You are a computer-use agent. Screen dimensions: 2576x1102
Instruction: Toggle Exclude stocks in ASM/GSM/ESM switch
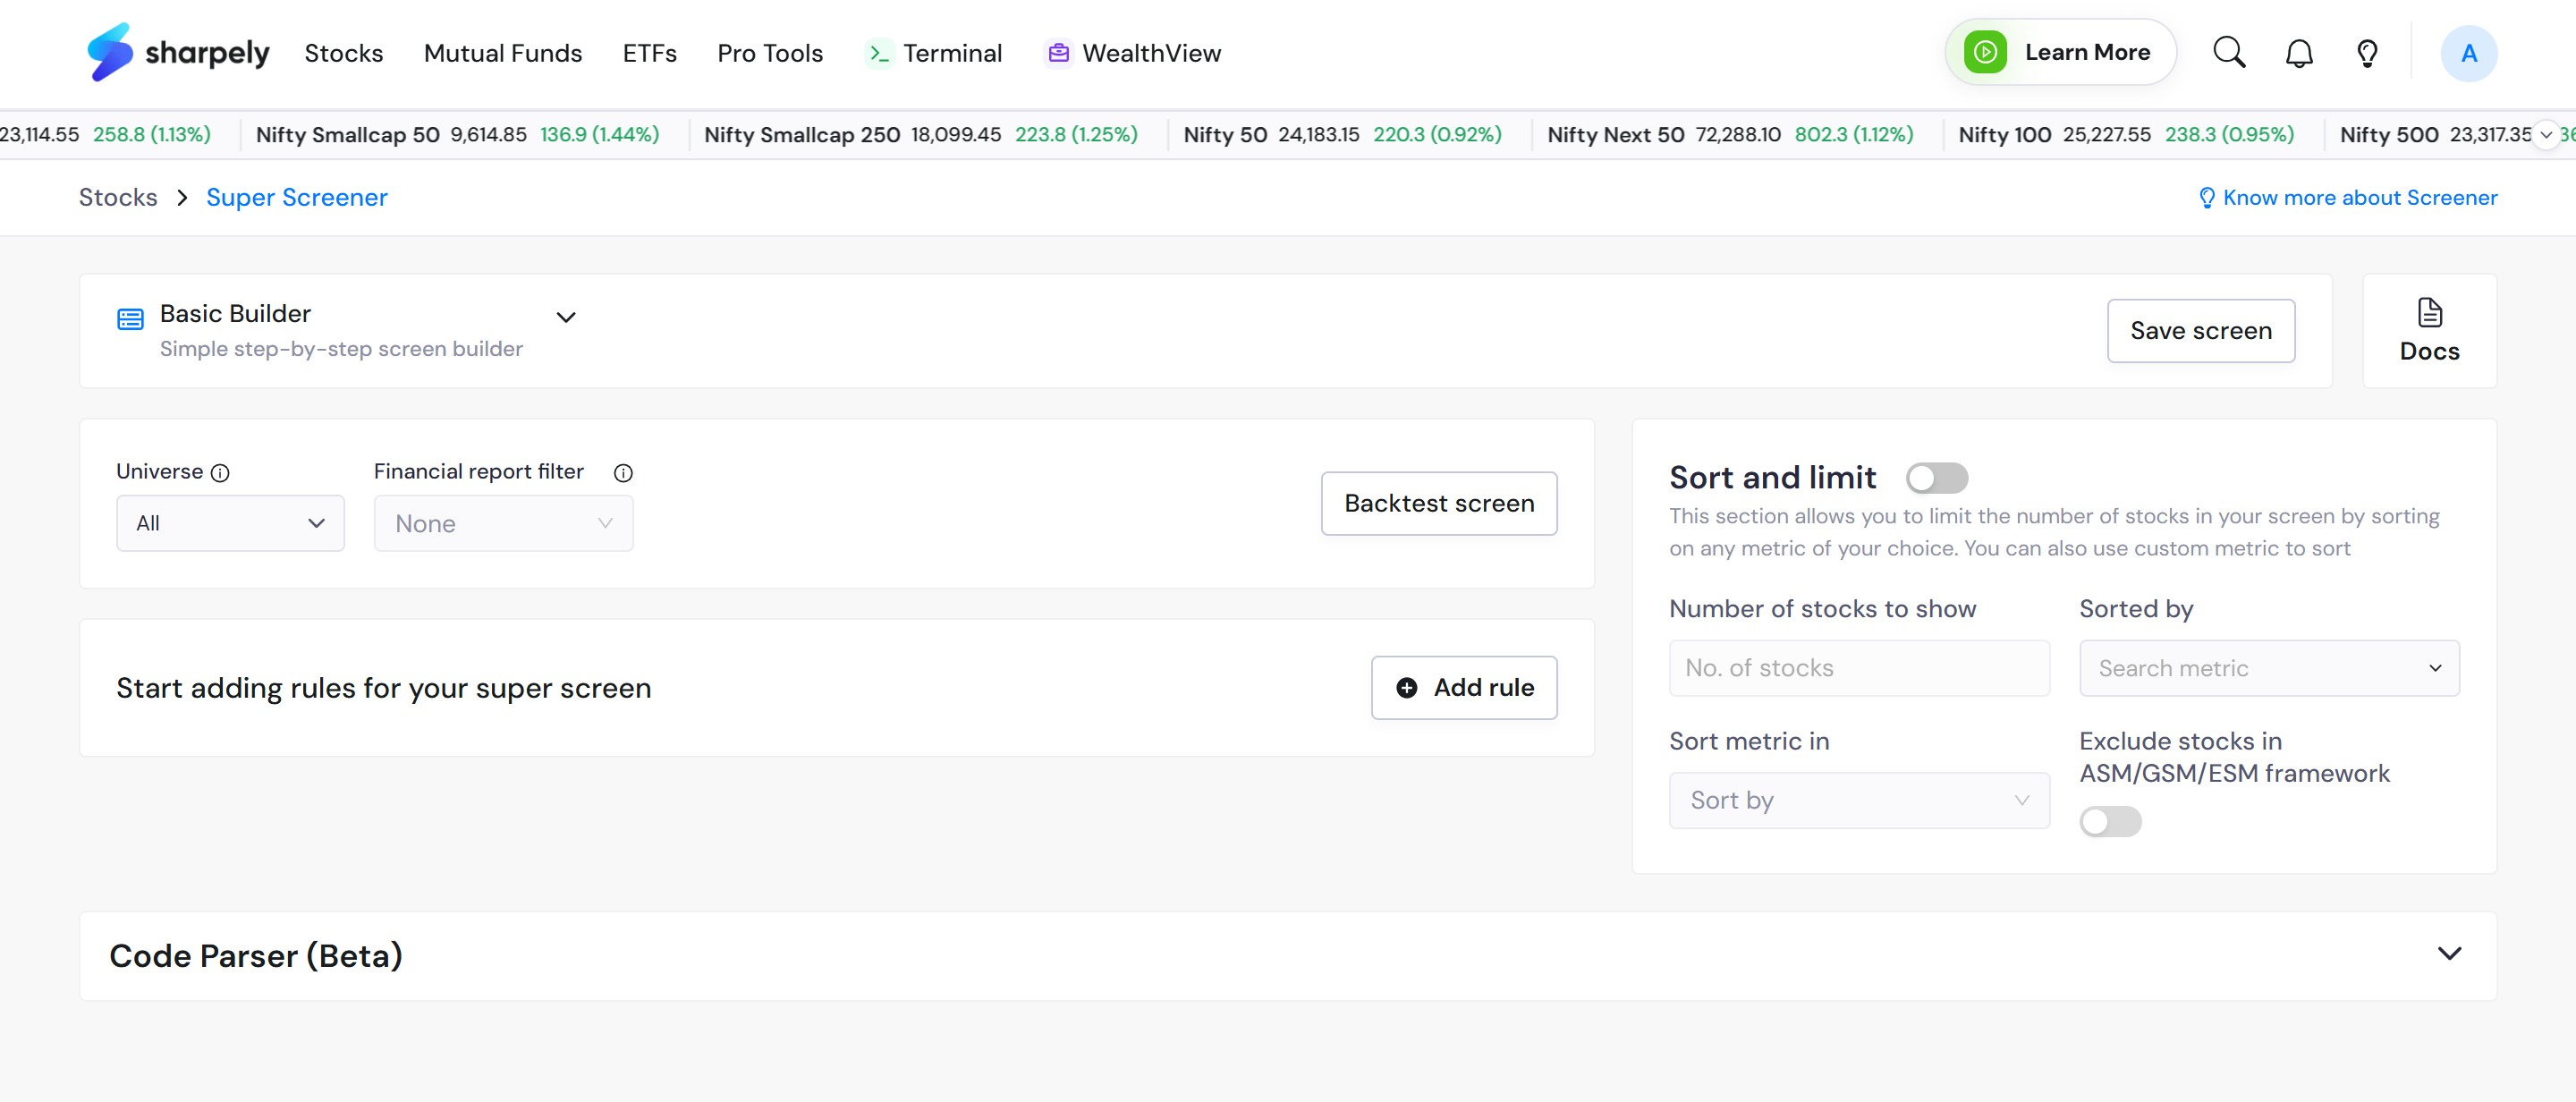click(x=2110, y=821)
